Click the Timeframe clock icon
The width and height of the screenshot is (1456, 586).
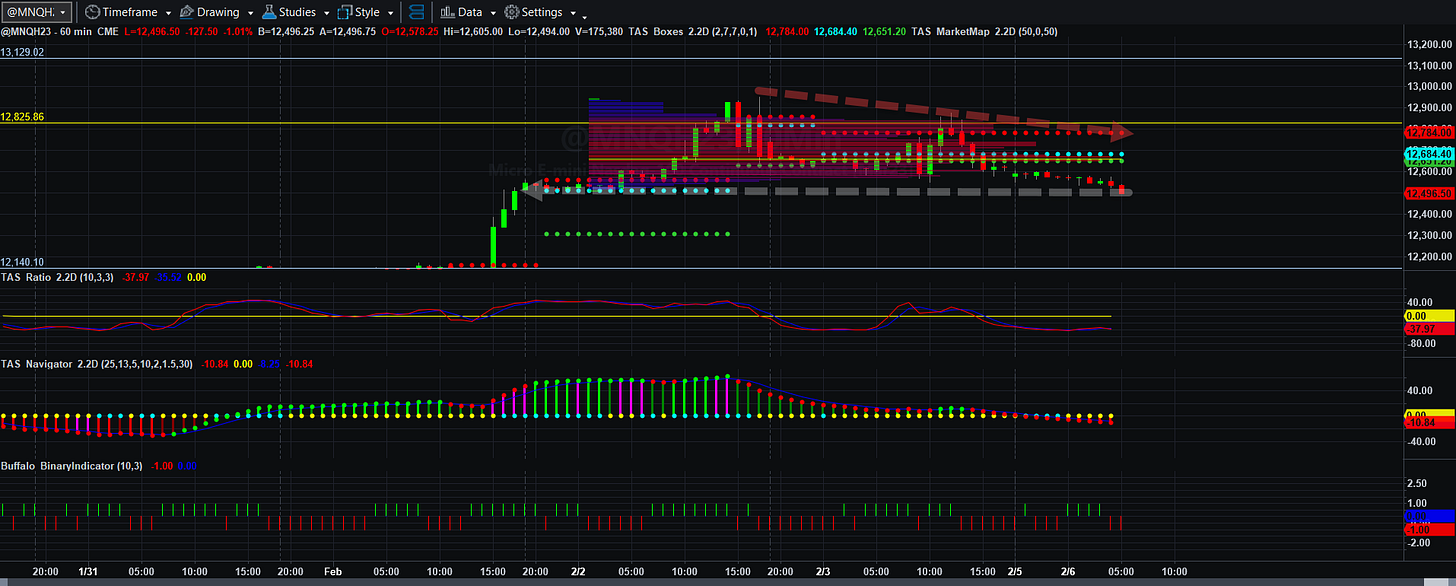[92, 12]
